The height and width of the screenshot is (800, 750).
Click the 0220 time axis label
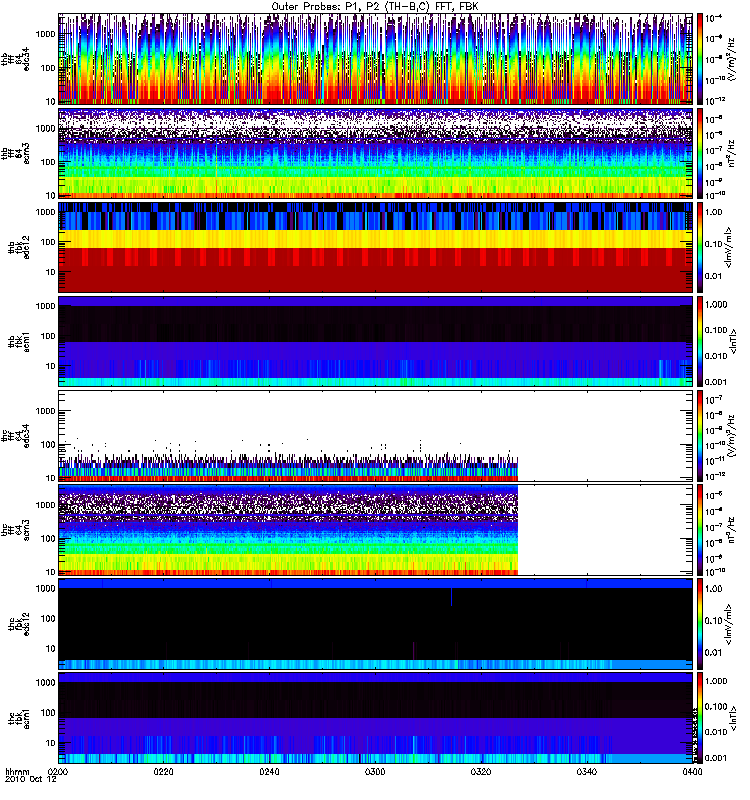point(164,771)
